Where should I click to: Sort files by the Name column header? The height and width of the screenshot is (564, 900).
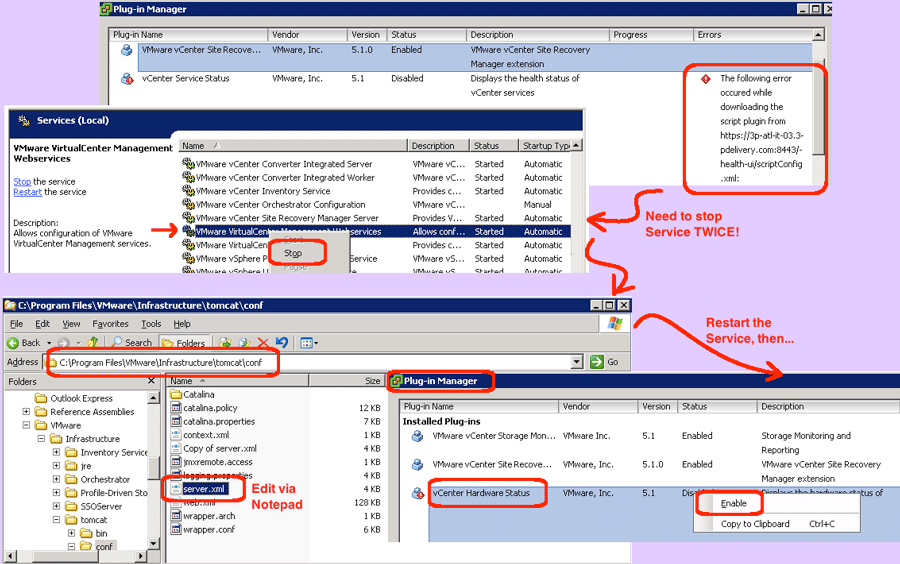click(x=238, y=380)
